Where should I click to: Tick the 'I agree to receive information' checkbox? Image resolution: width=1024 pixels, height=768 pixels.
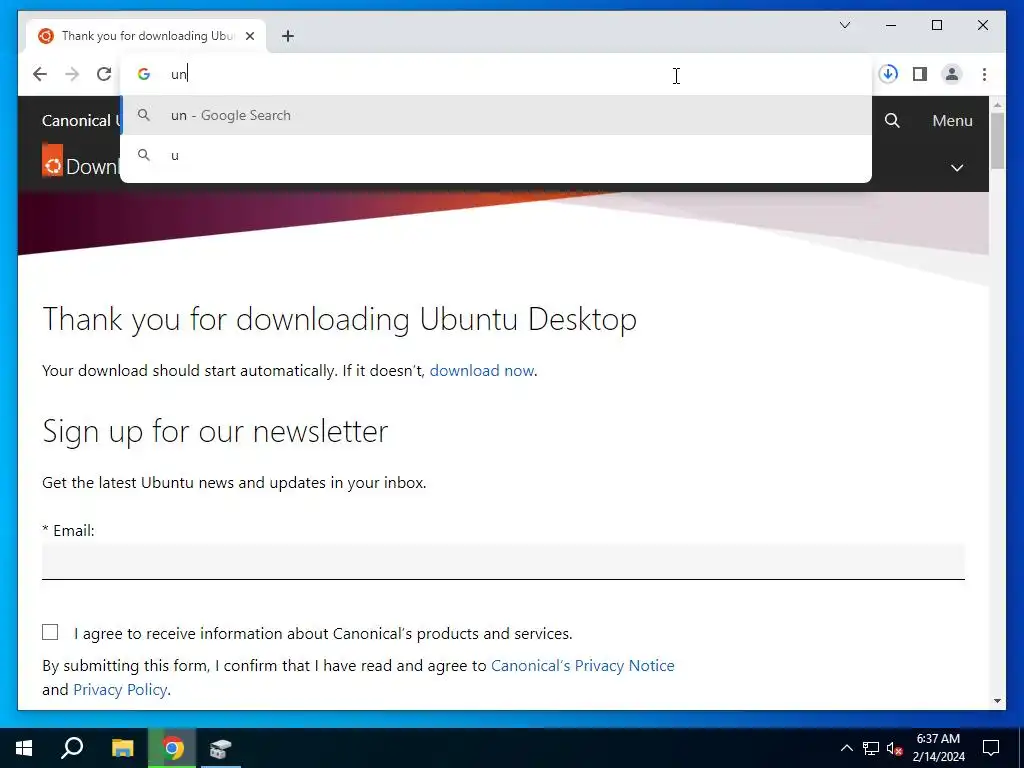(50, 632)
